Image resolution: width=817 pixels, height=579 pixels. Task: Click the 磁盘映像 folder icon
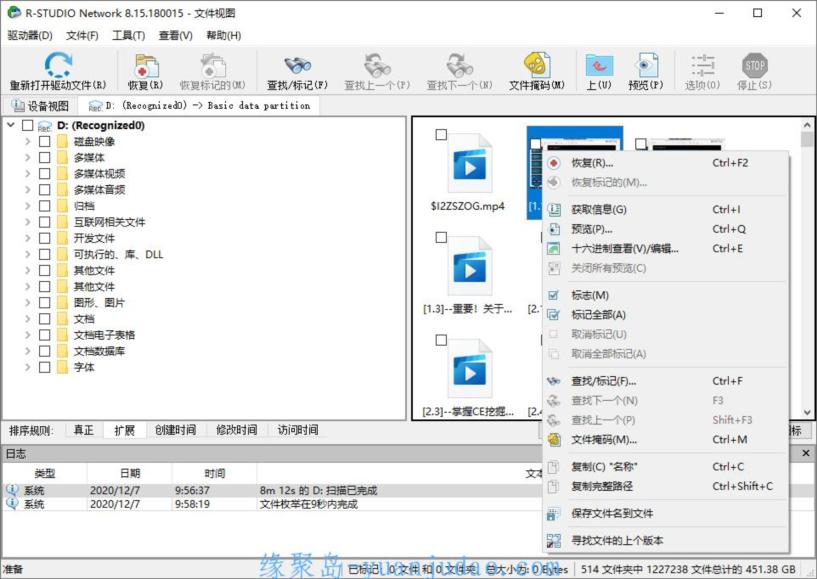point(63,141)
